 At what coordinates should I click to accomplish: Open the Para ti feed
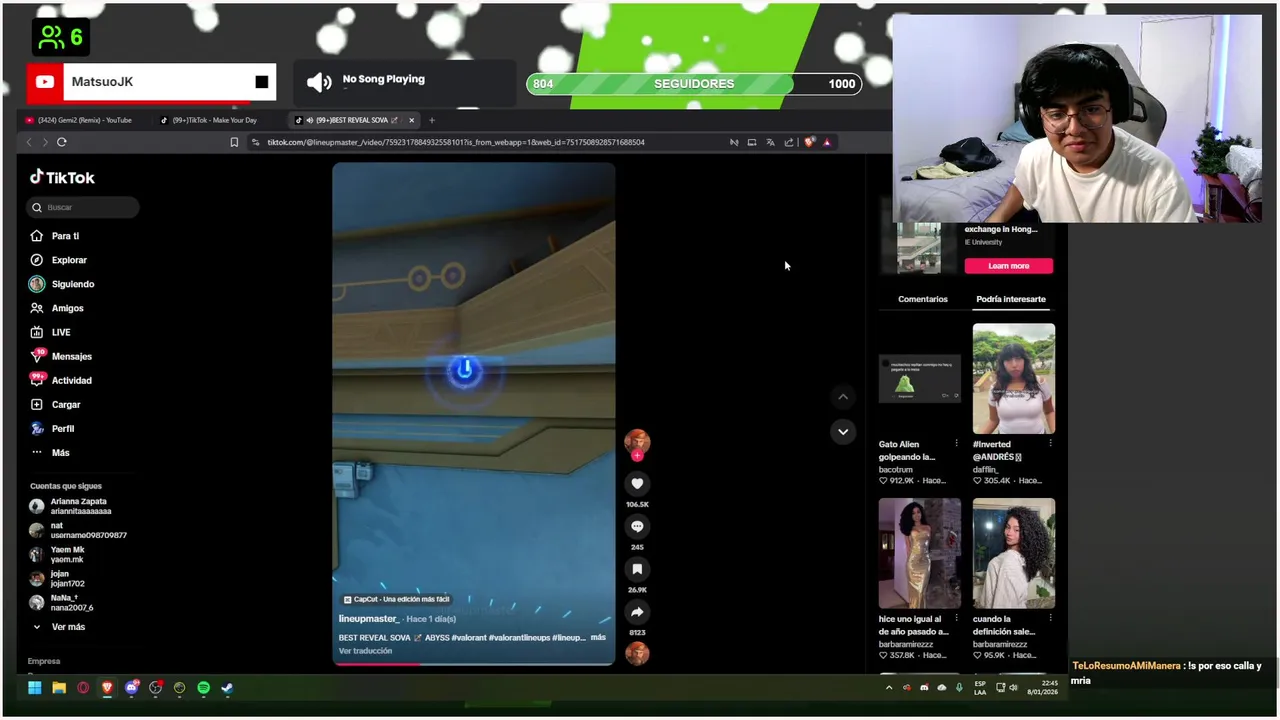(x=55, y=236)
